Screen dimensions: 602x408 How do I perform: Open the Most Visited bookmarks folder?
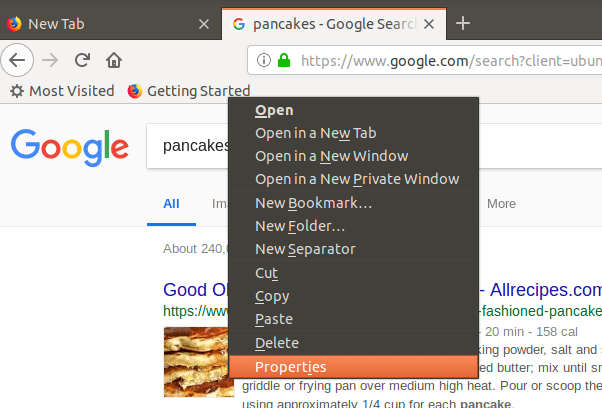[62, 91]
